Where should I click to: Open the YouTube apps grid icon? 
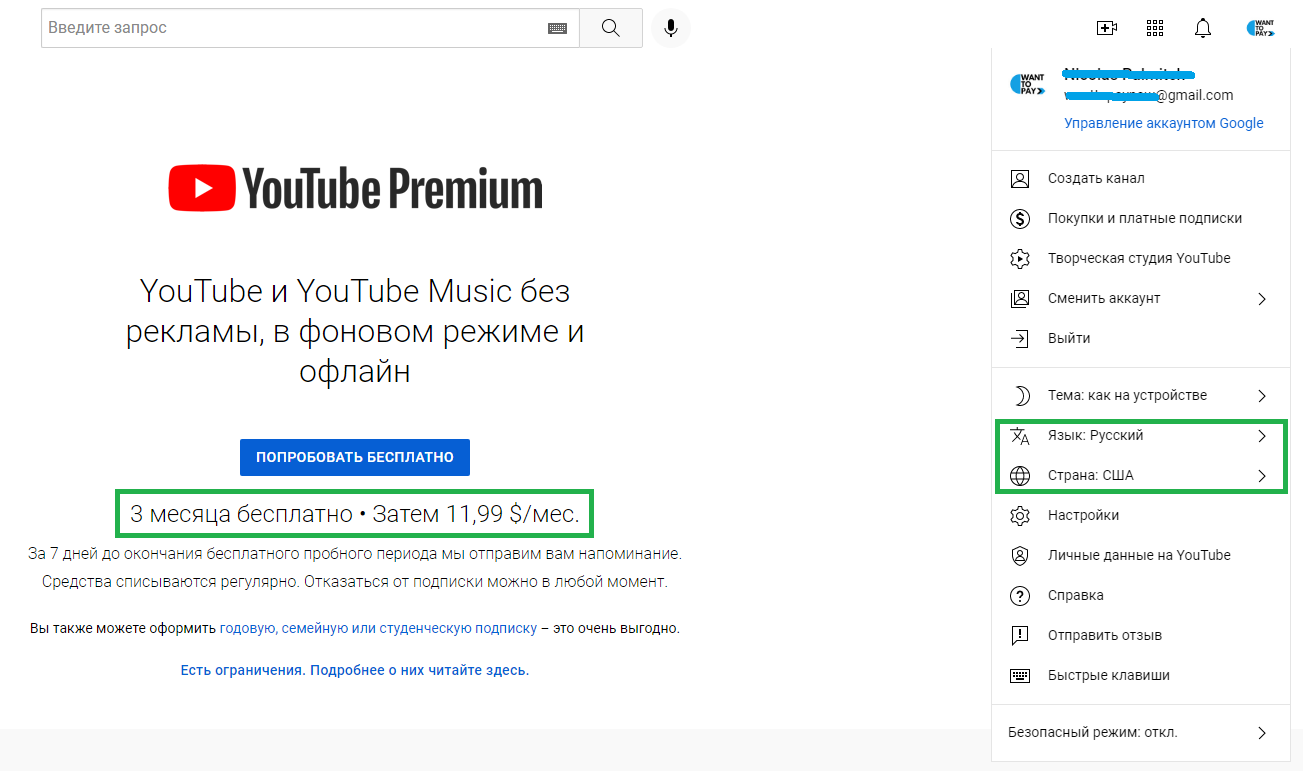coord(1155,28)
